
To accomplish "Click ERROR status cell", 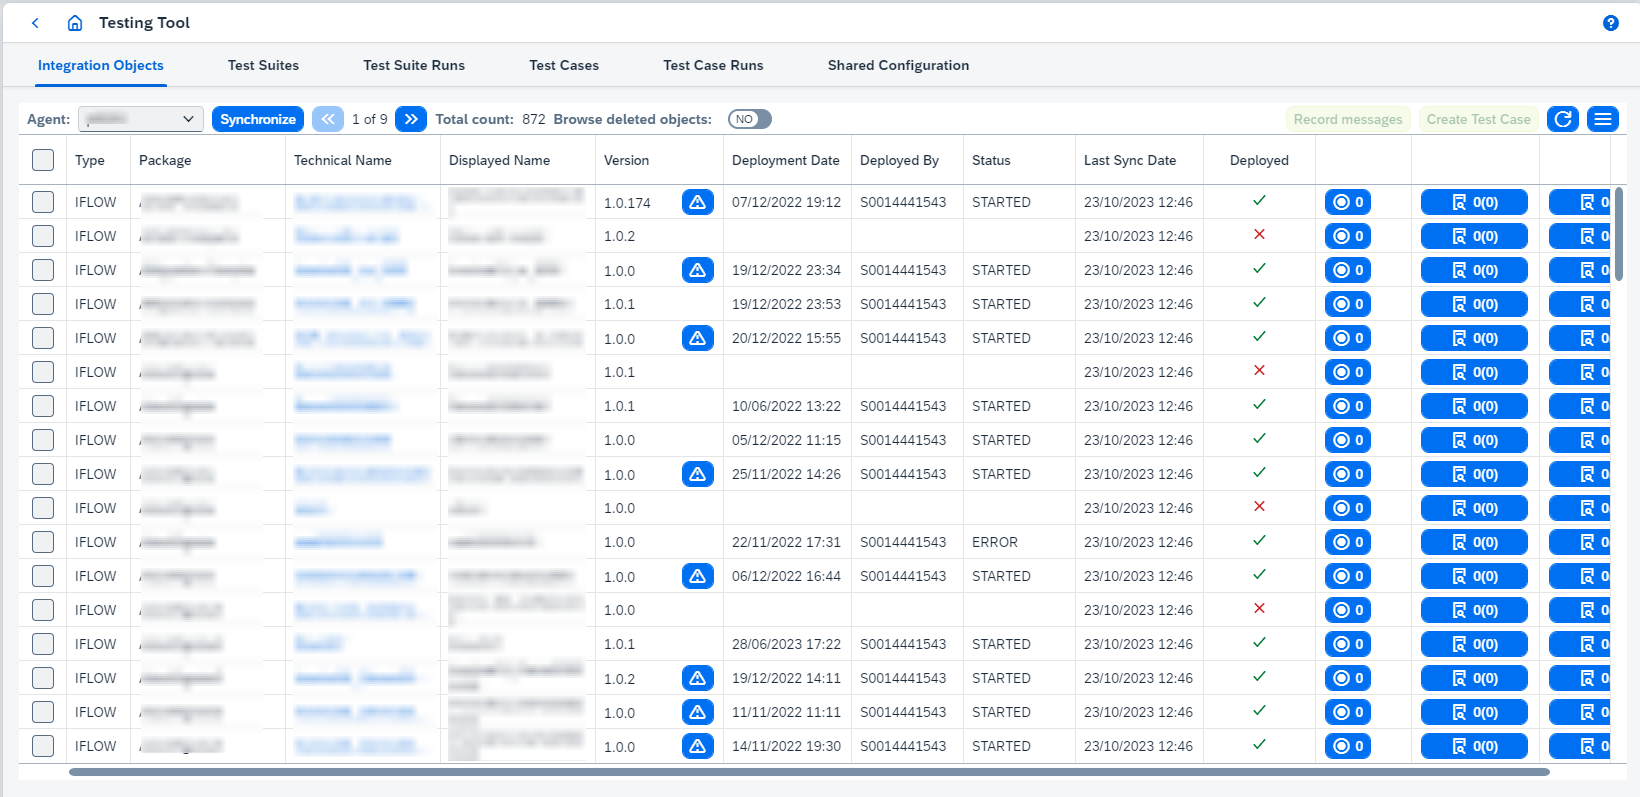I will point(995,542).
